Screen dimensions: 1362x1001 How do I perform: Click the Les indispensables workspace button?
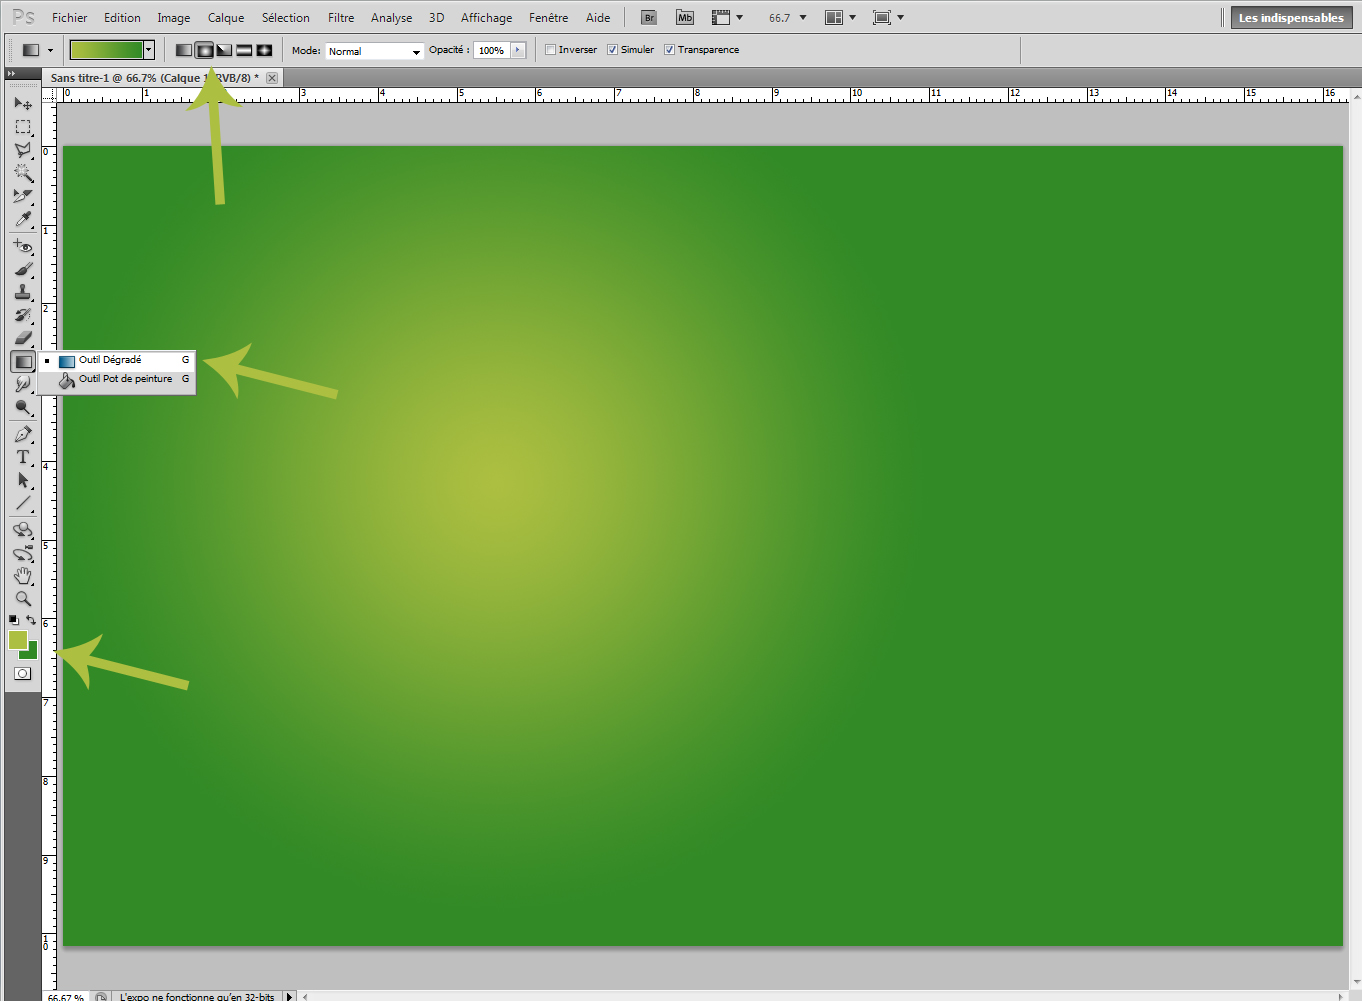(x=1291, y=18)
